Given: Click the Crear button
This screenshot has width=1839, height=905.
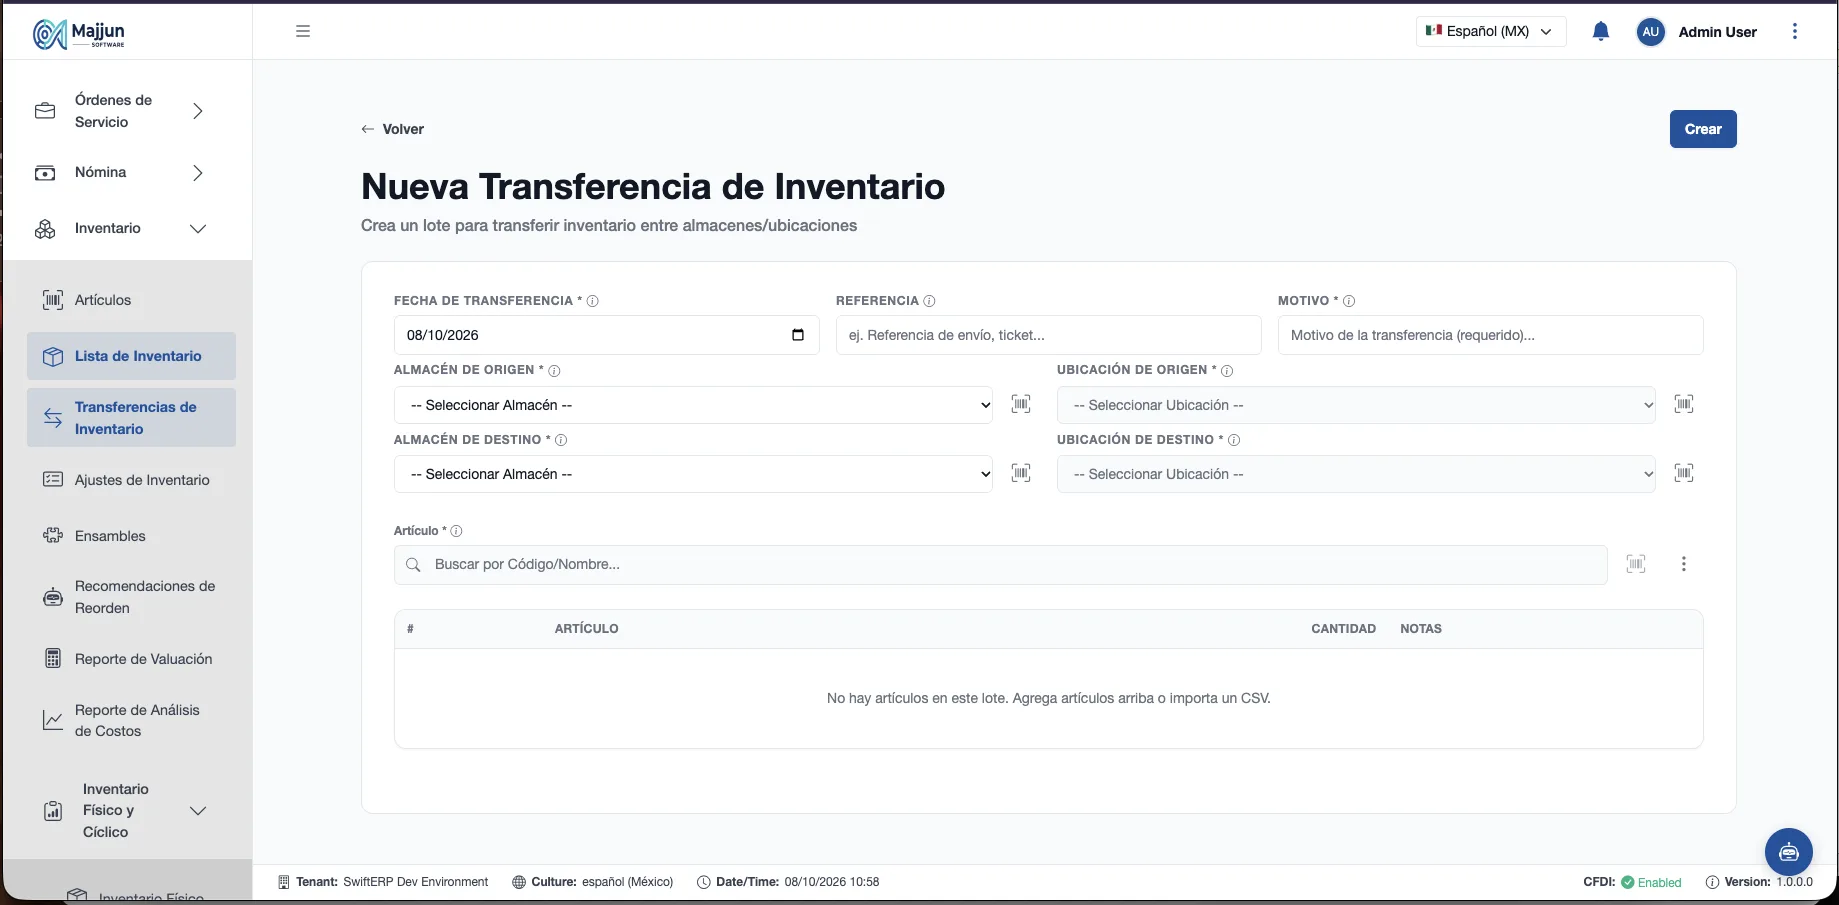Looking at the screenshot, I should coord(1703,129).
